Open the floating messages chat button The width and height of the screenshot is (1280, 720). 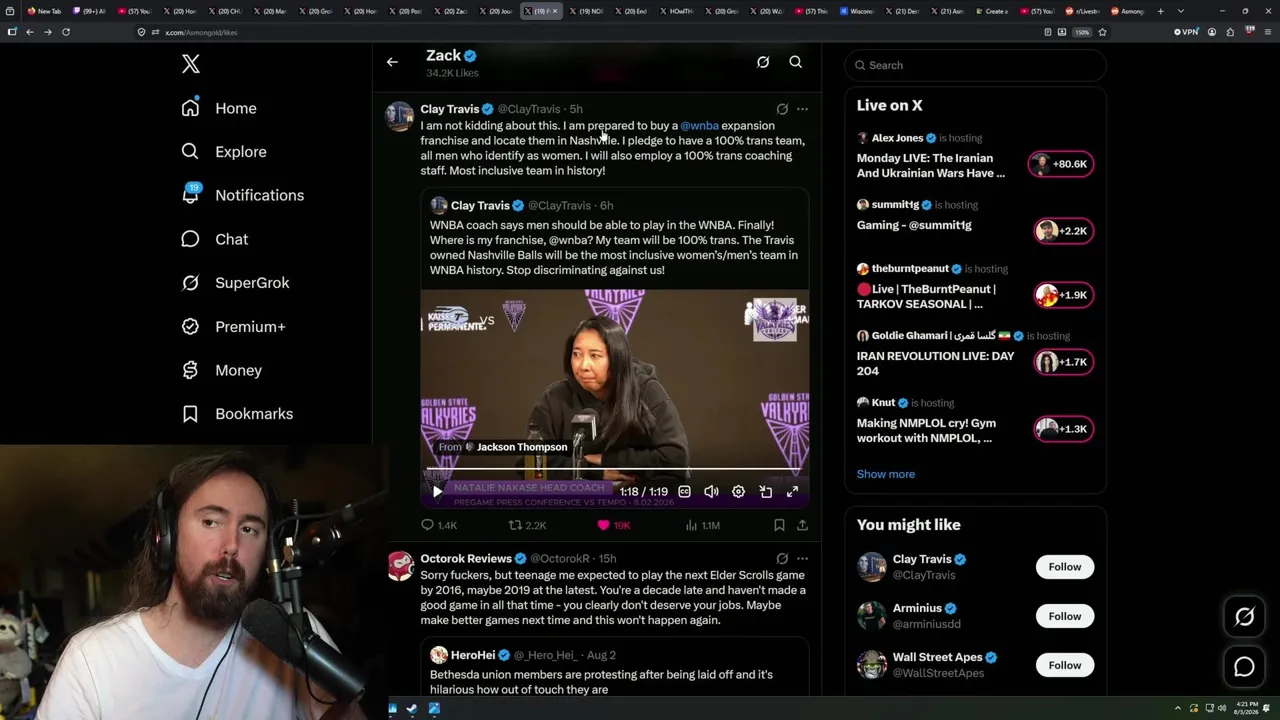(x=1244, y=666)
